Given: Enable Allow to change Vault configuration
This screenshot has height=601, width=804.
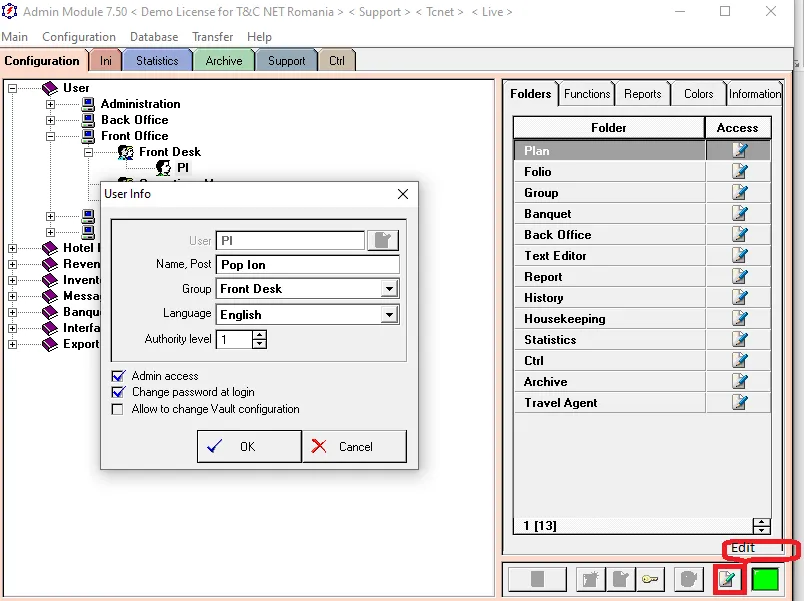Looking at the screenshot, I should tap(117, 409).
